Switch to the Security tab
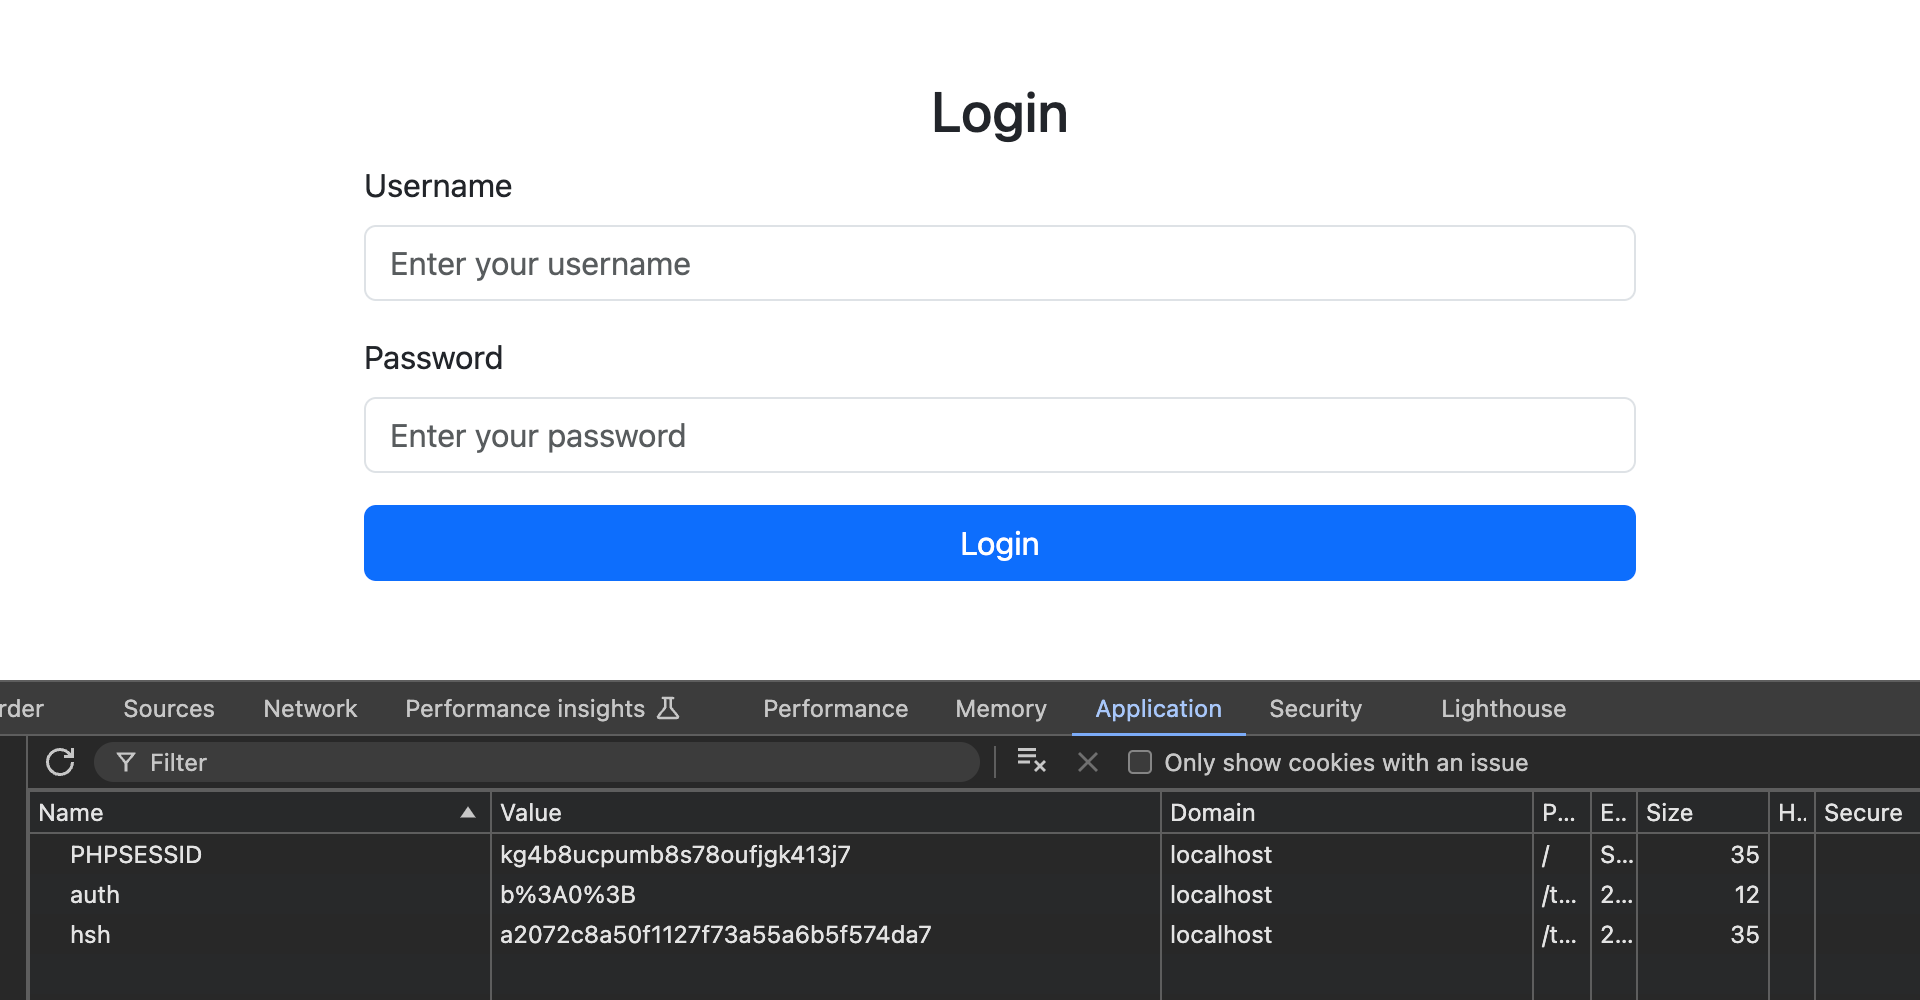 pos(1315,709)
